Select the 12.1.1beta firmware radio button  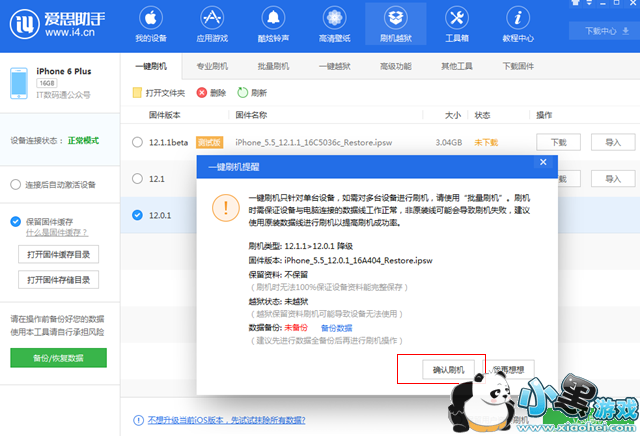click(x=138, y=142)
